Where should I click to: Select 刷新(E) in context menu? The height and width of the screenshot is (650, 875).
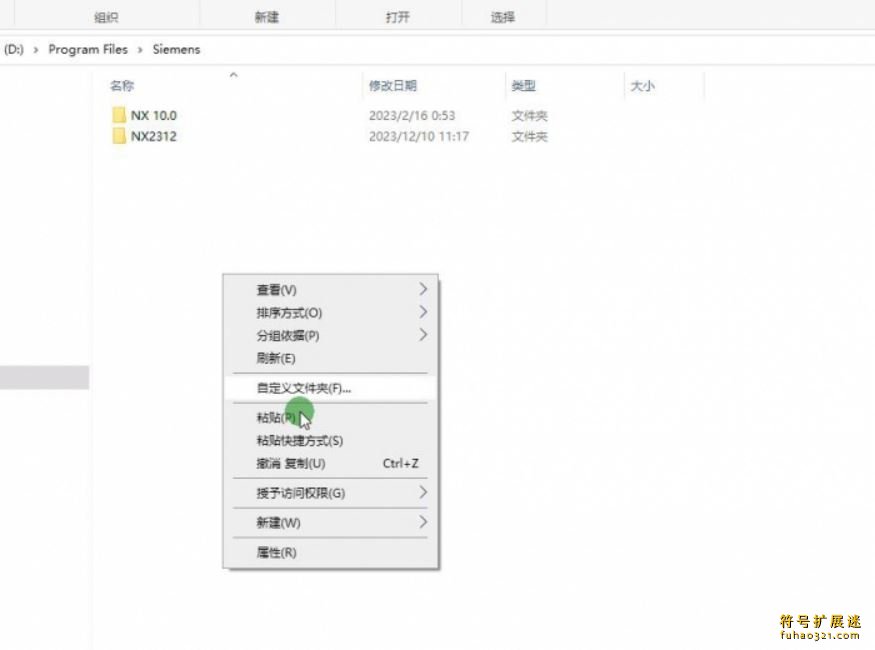pos(276,358)
